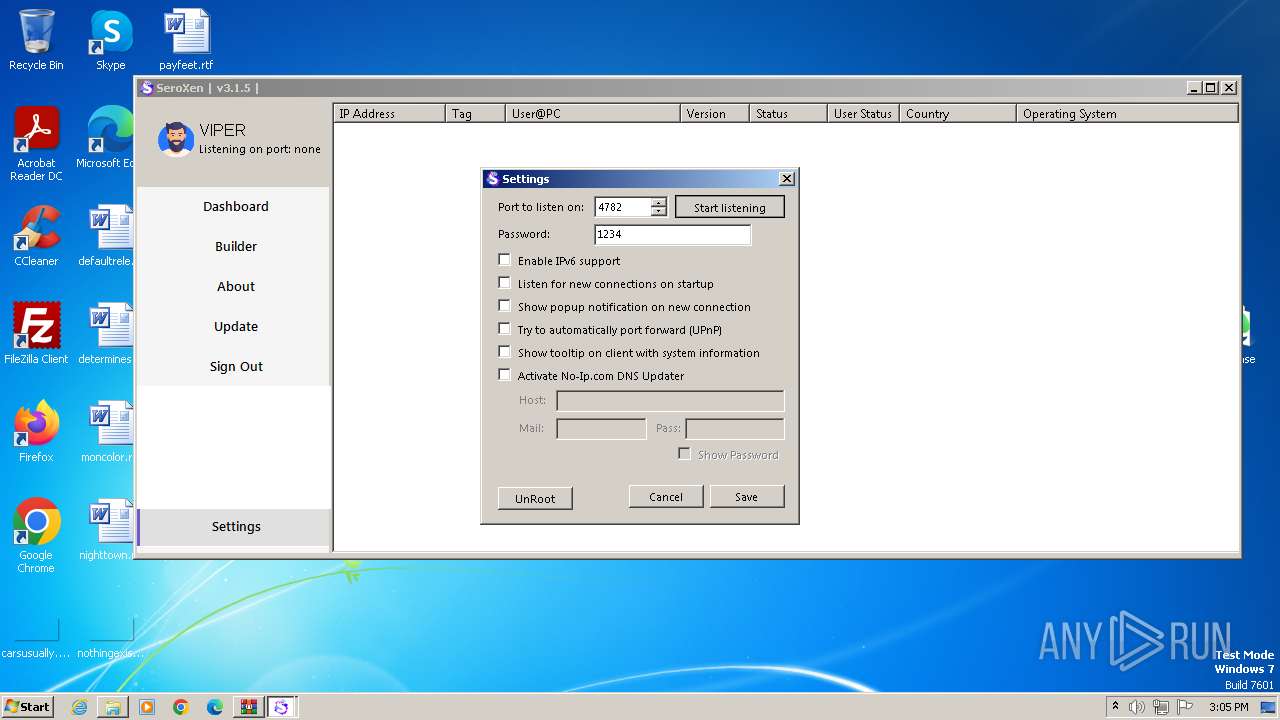Open the network tray icon

coord(1161,707)
